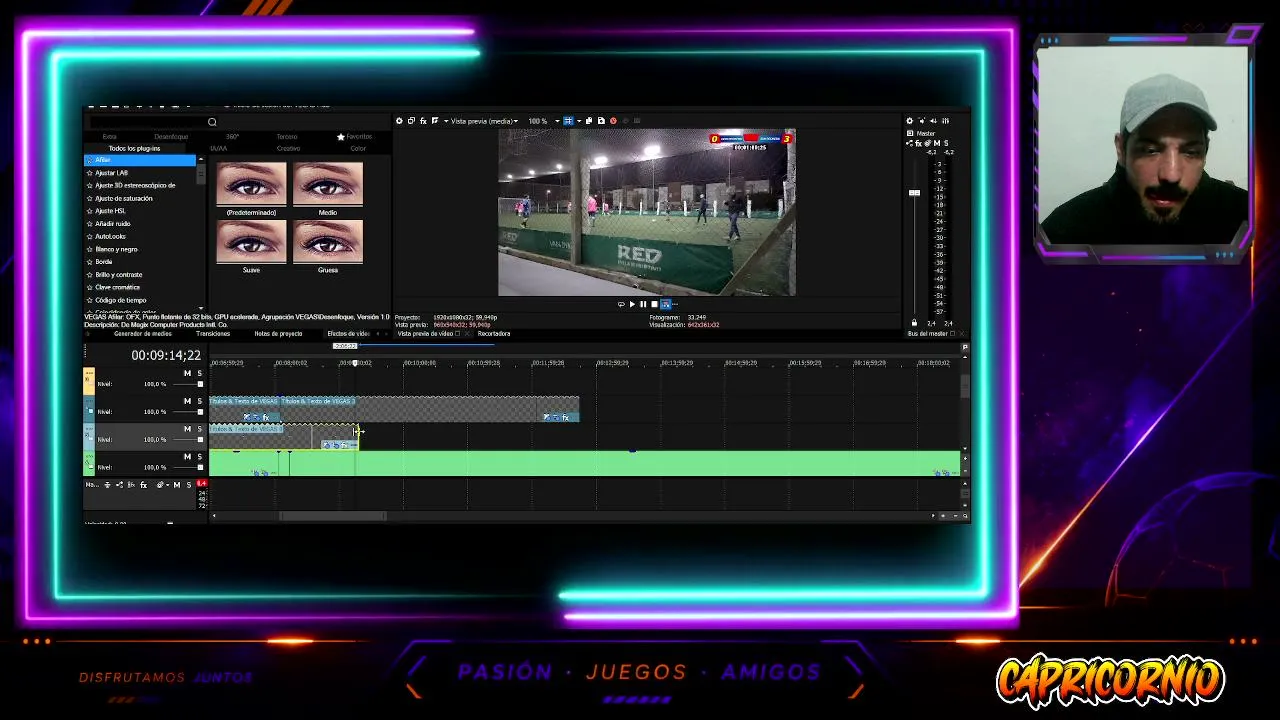The height and width of the screenshot is (720, 1280).
Task: Choose the Suave preset thumbnail
Action: click(251, 241)
